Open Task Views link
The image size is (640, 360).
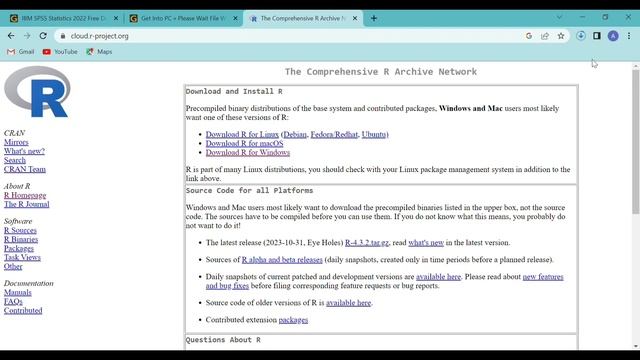click(22, 257)
